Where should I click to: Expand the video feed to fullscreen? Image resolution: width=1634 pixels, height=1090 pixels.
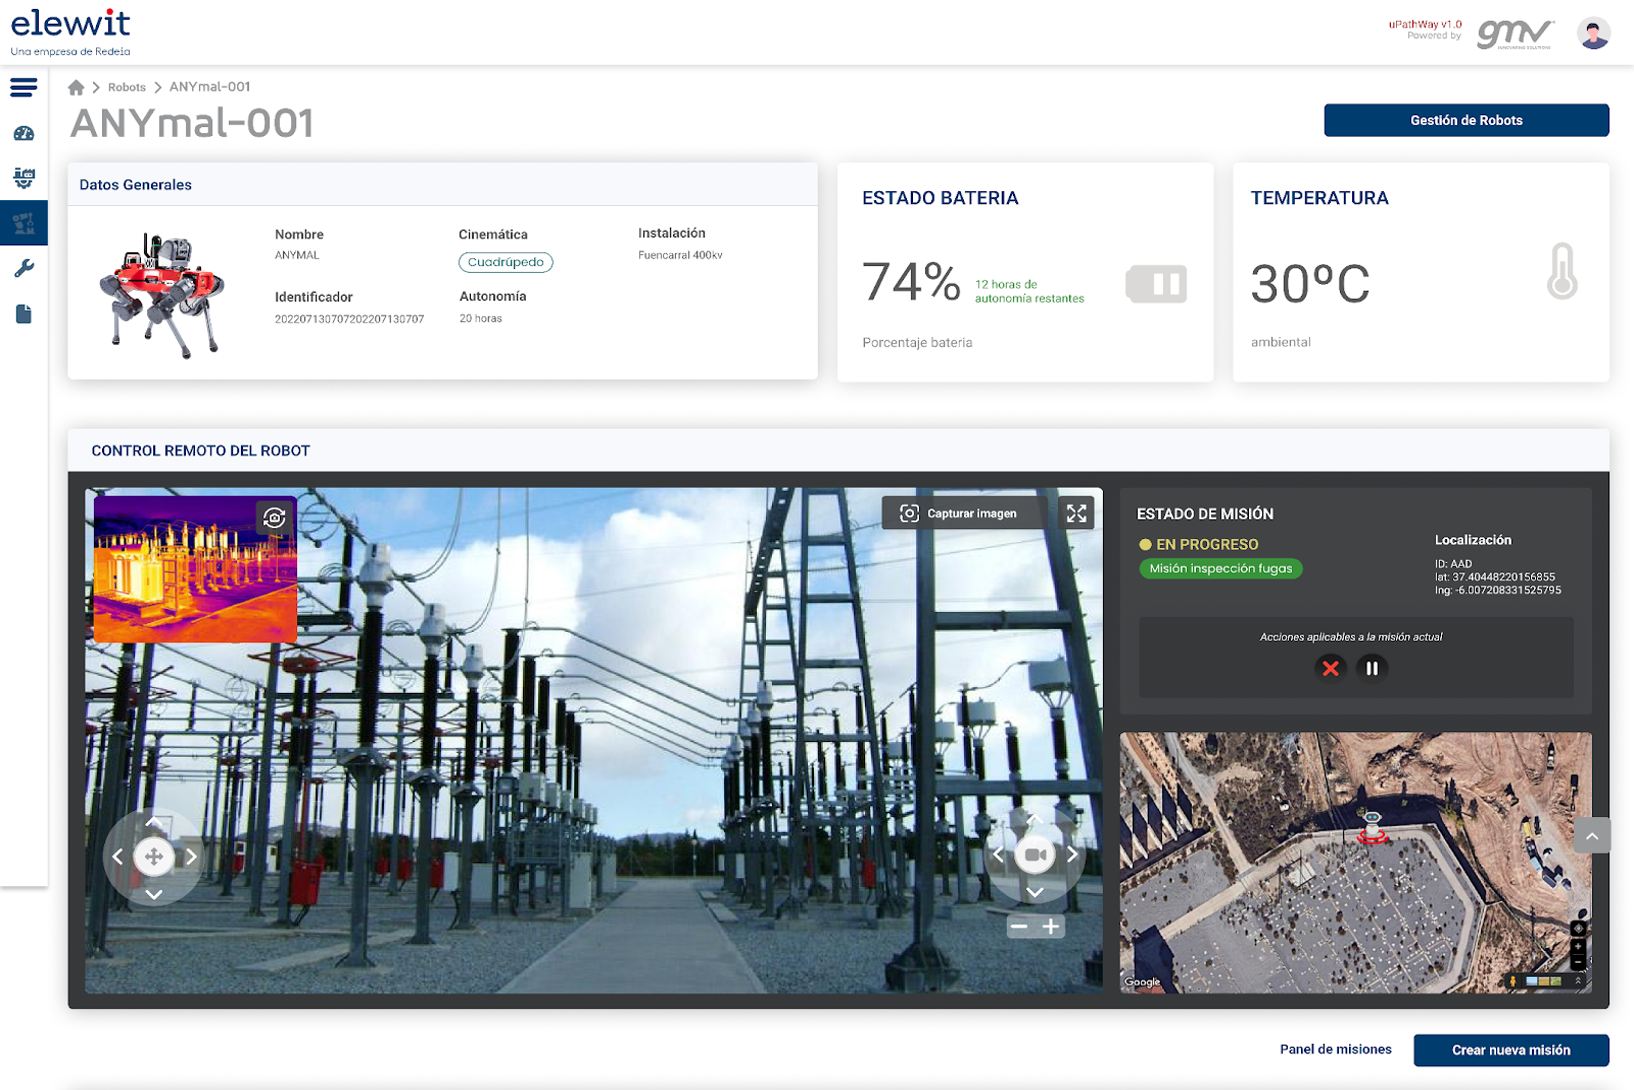[x=1076, y=513]
